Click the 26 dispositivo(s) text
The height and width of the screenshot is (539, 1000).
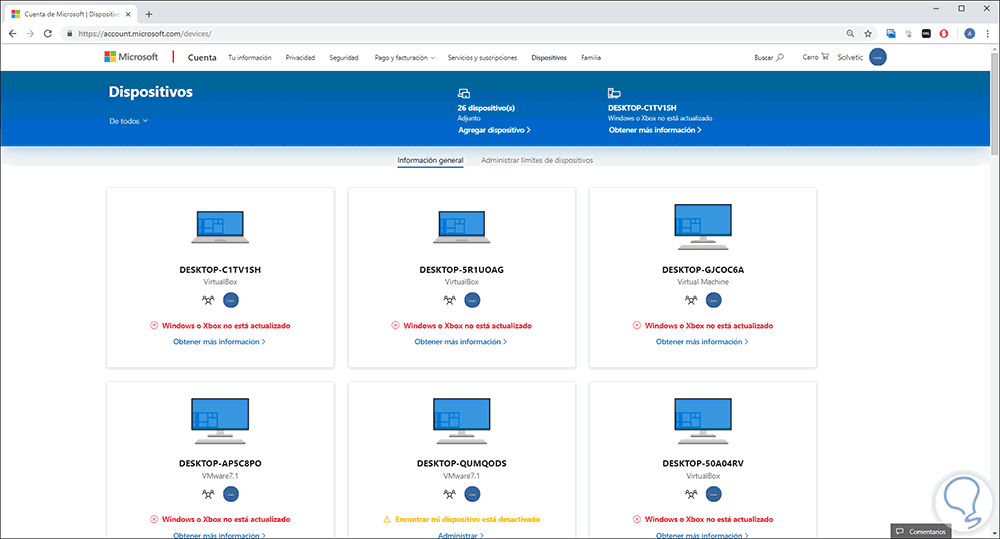tap(486, 108)
